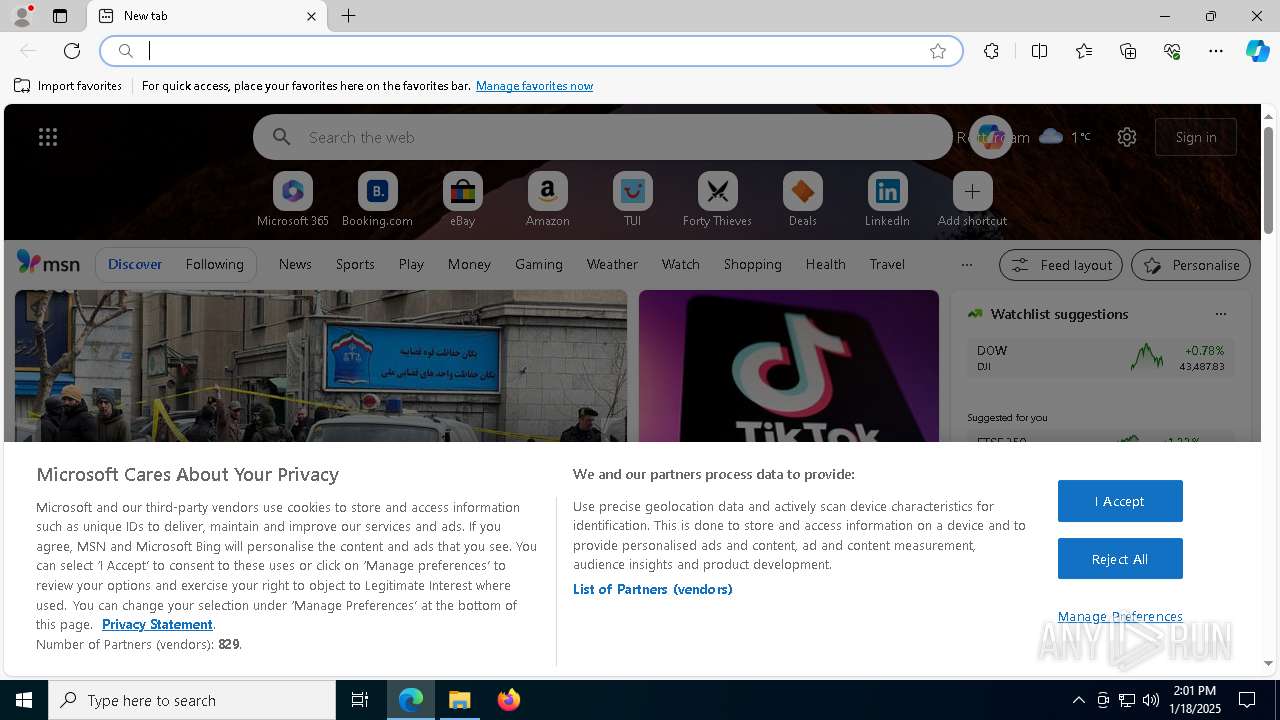Screen dimensions: 1280x720
Task: Open the Amazon shortcut tile
Action: tap(547, 199)
